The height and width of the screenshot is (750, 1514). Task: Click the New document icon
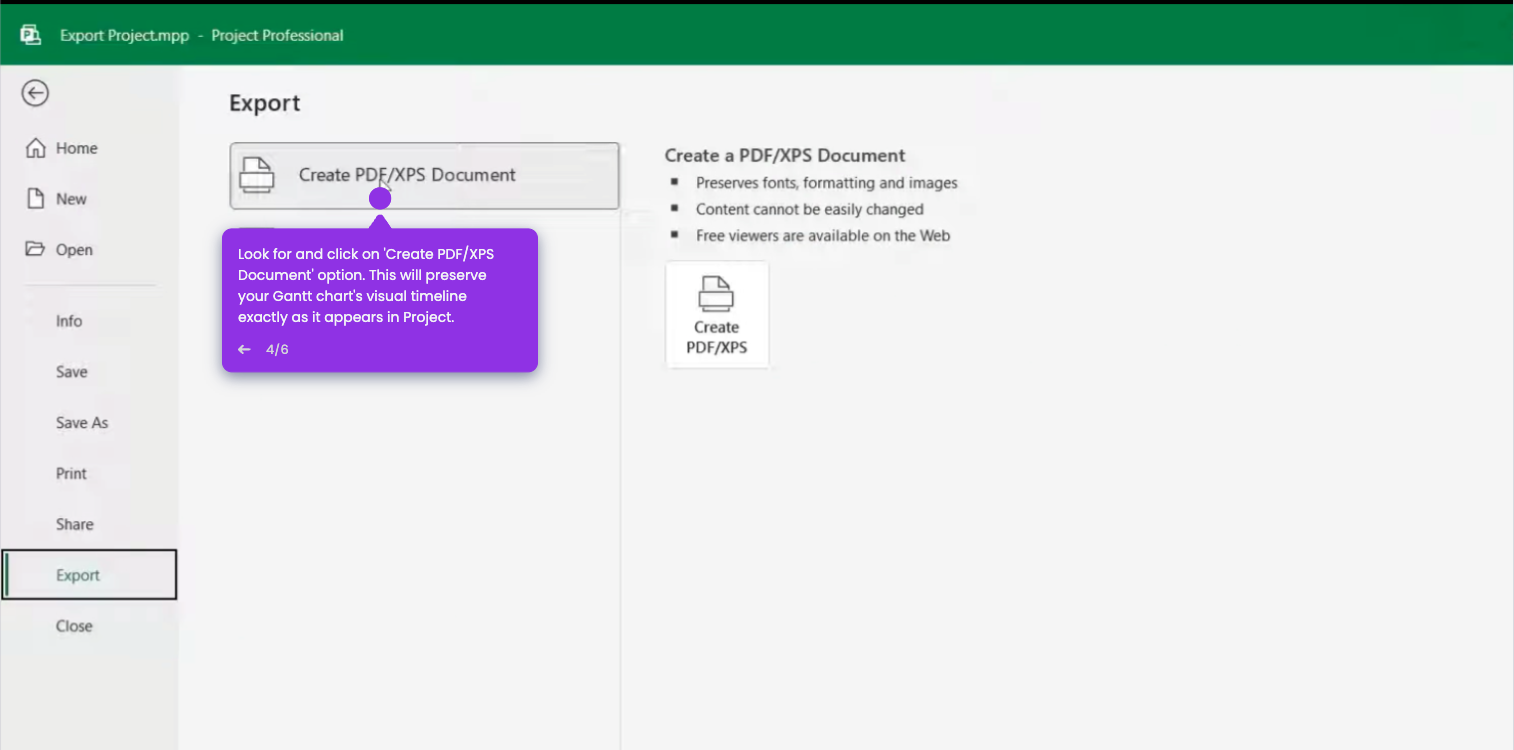click(35, 199)
